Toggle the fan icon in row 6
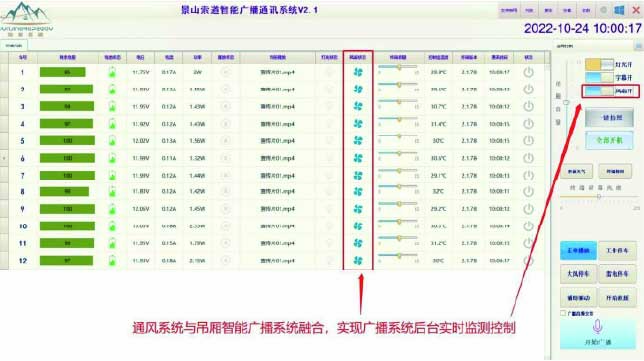 point(358,158)
